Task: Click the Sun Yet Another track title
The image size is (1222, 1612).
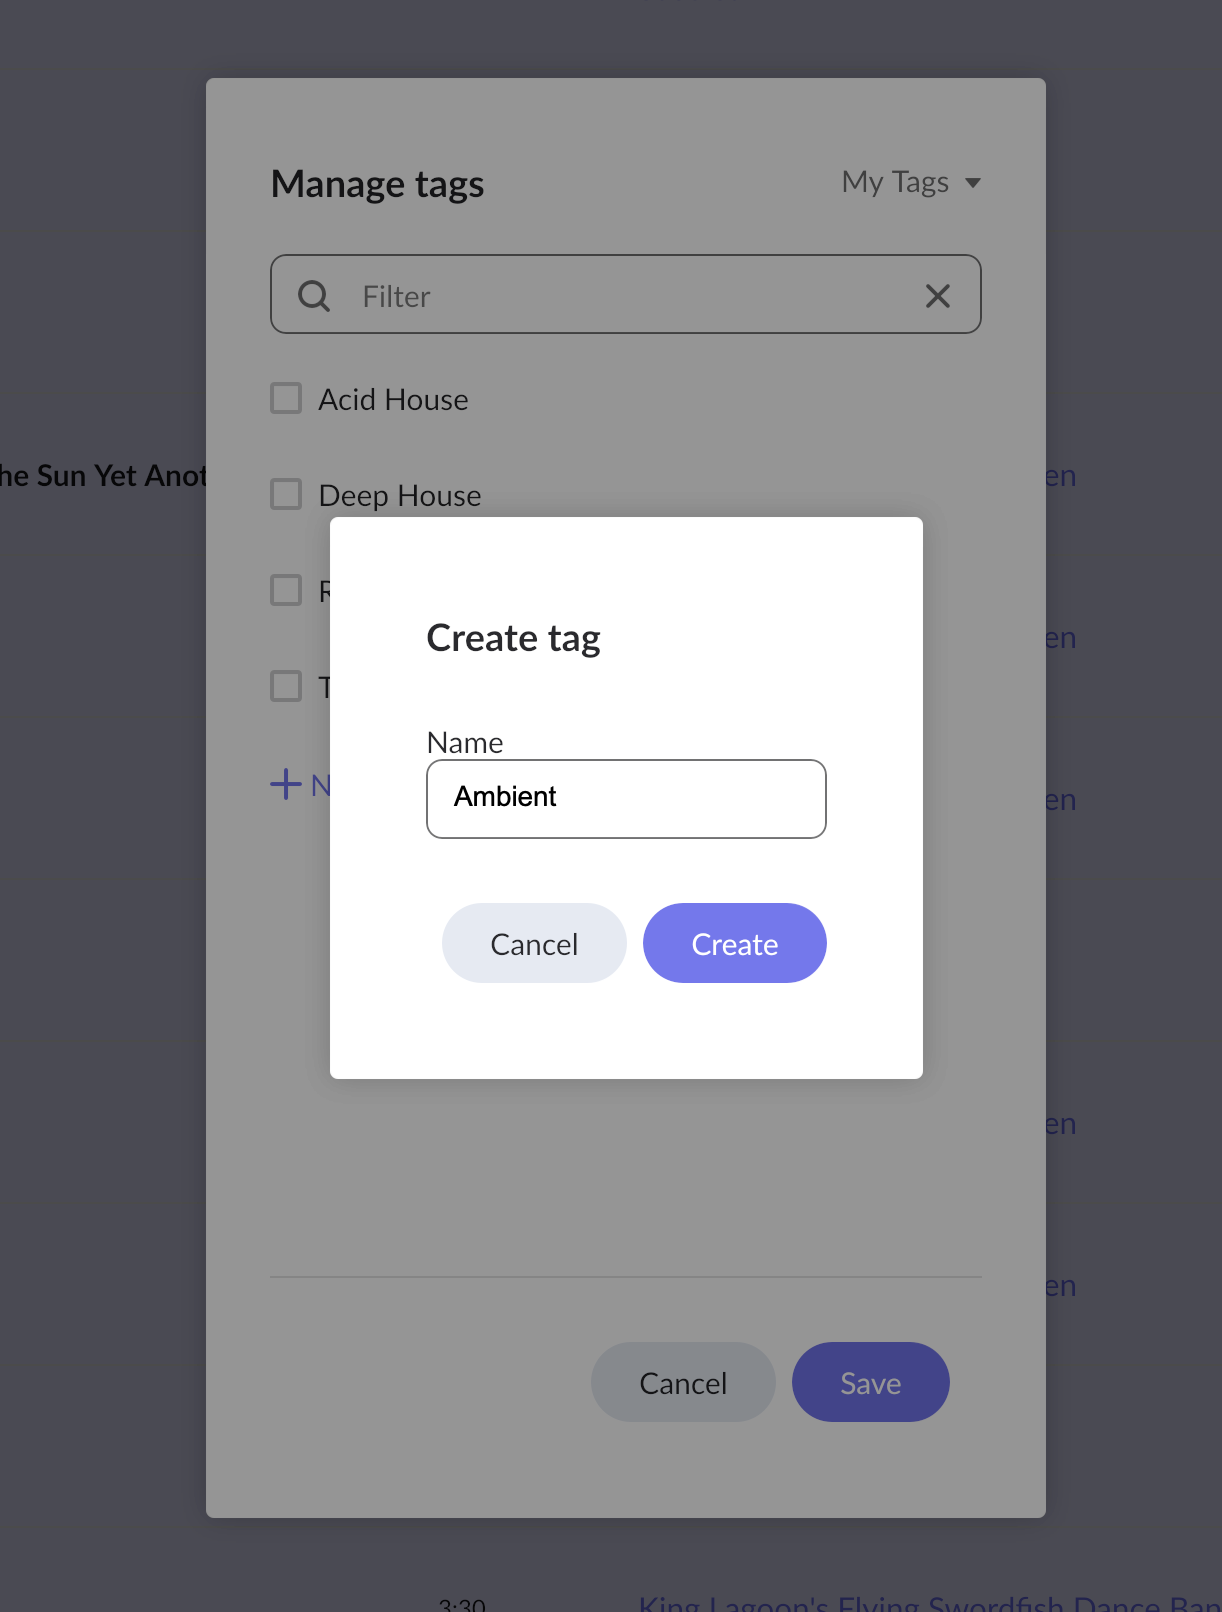Action: point(102,476)
